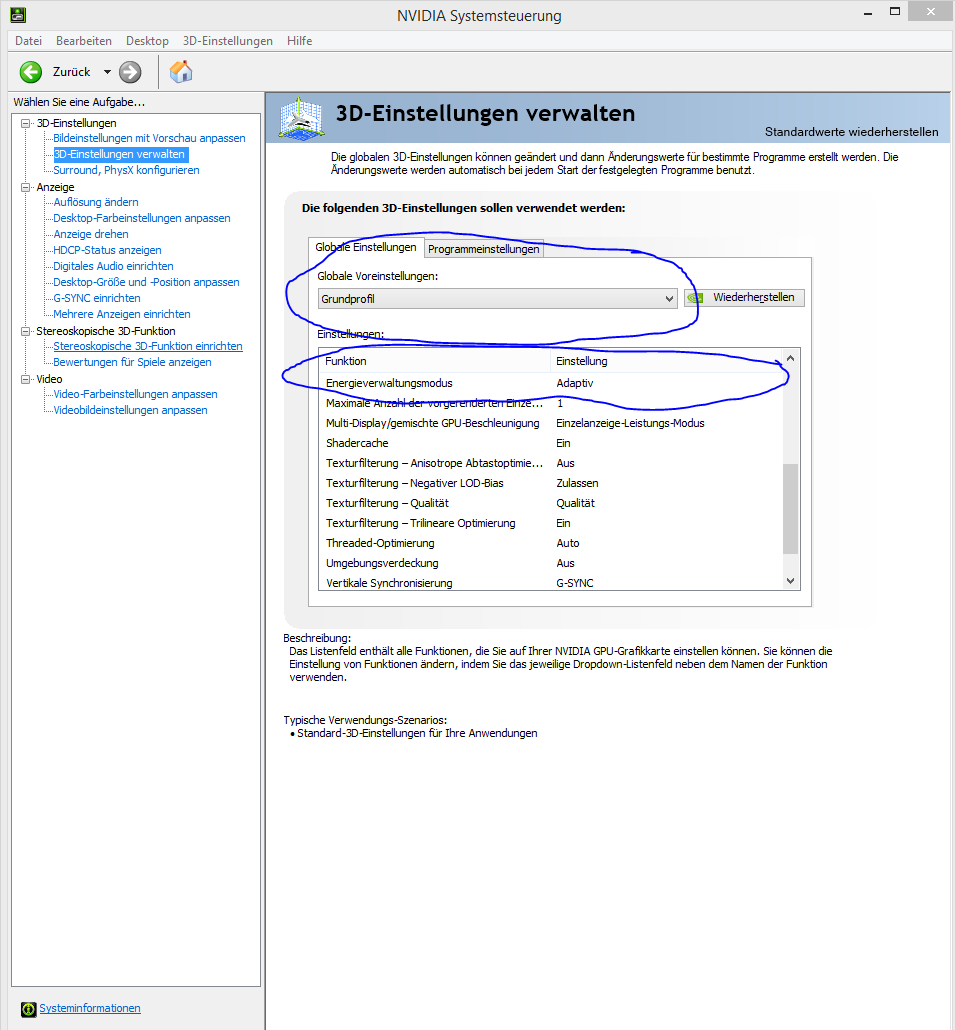The image size is (955, 1030).
Task: Click the G-SYNC setting value
Action: [x=575, y=583]
